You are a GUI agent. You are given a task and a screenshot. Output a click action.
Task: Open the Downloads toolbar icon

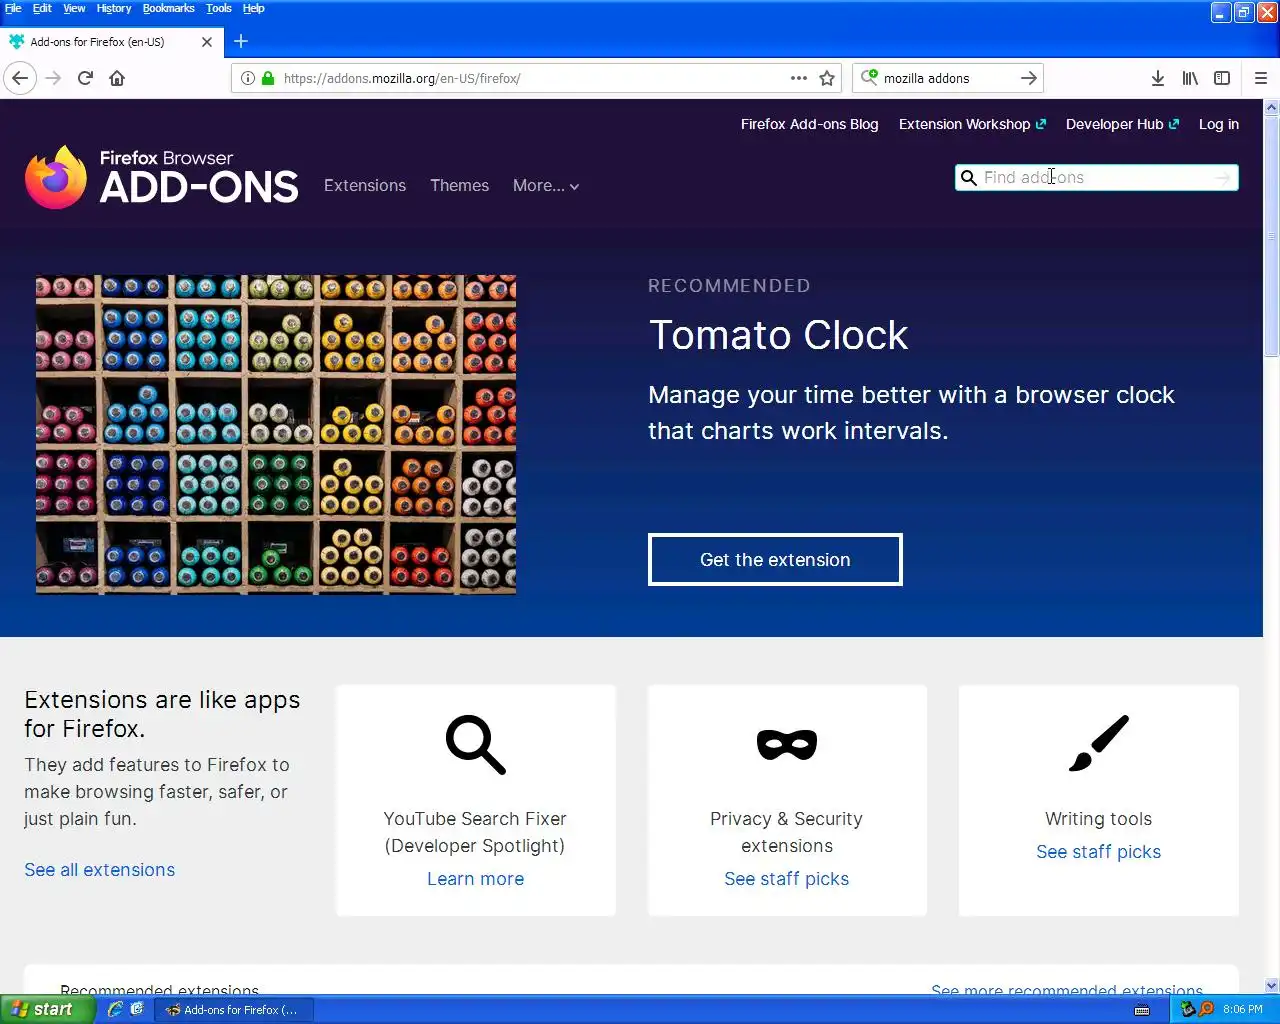[1157, 78]
